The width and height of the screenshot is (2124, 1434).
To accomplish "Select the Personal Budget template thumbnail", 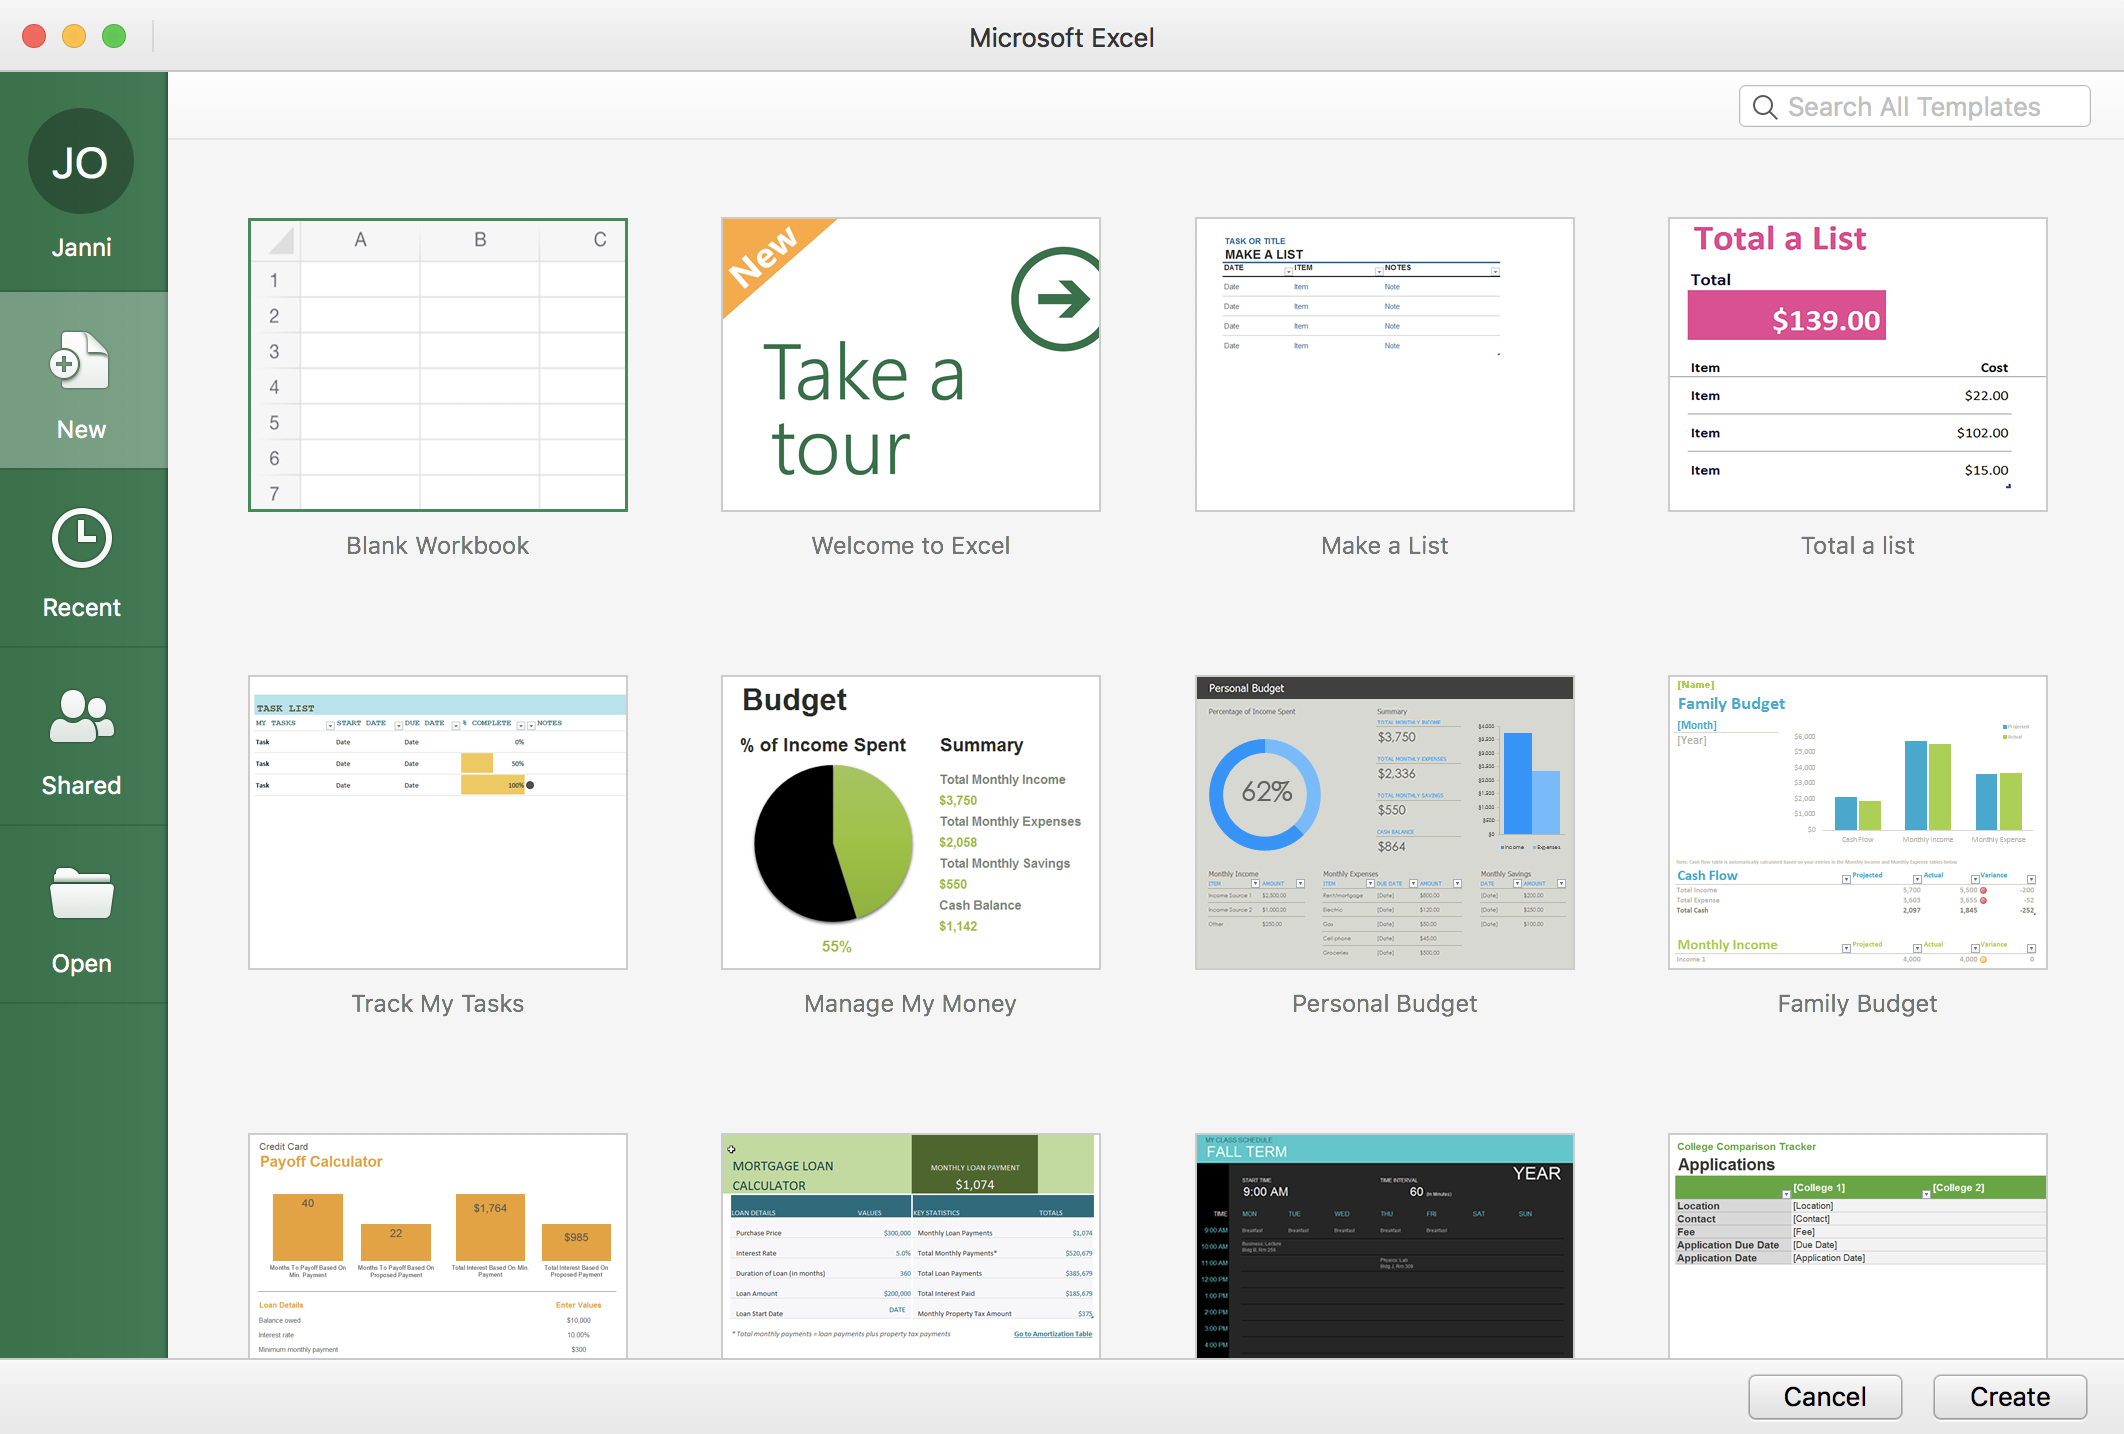I will (x=1385, y=822).
